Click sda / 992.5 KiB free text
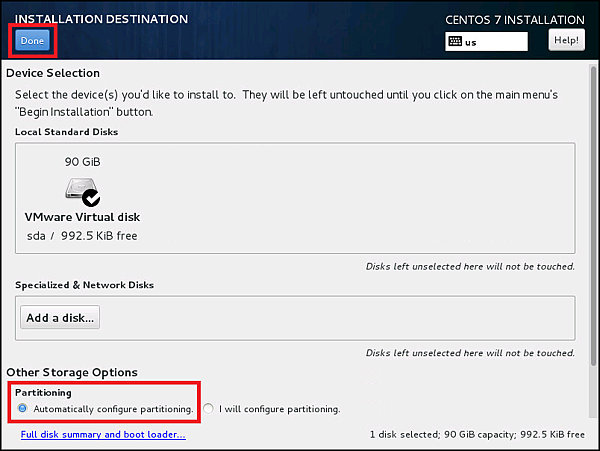This screenshot has height=451, width=600. pyautogui.click(x=82, y=236)
